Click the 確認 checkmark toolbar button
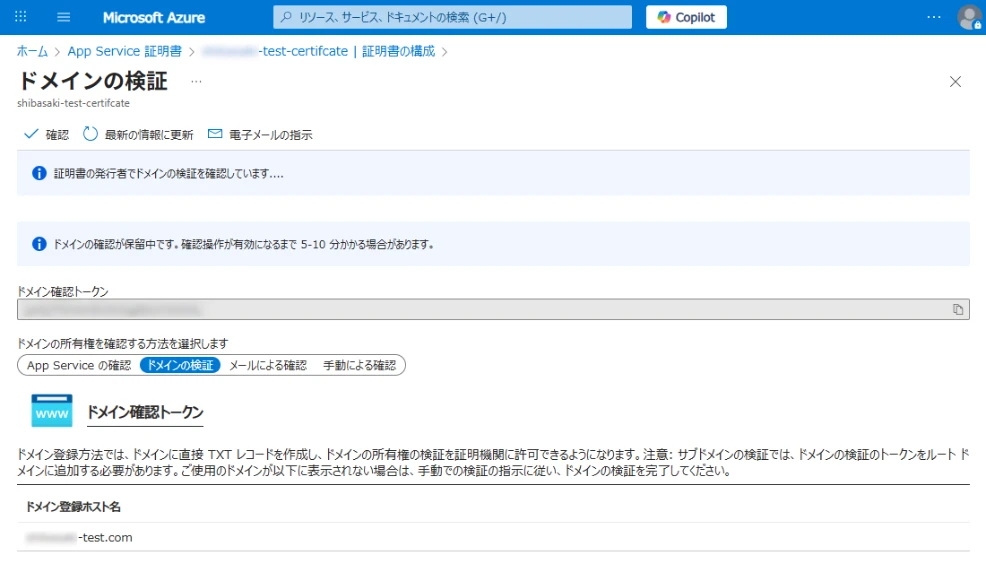 (x=46, y=134)
